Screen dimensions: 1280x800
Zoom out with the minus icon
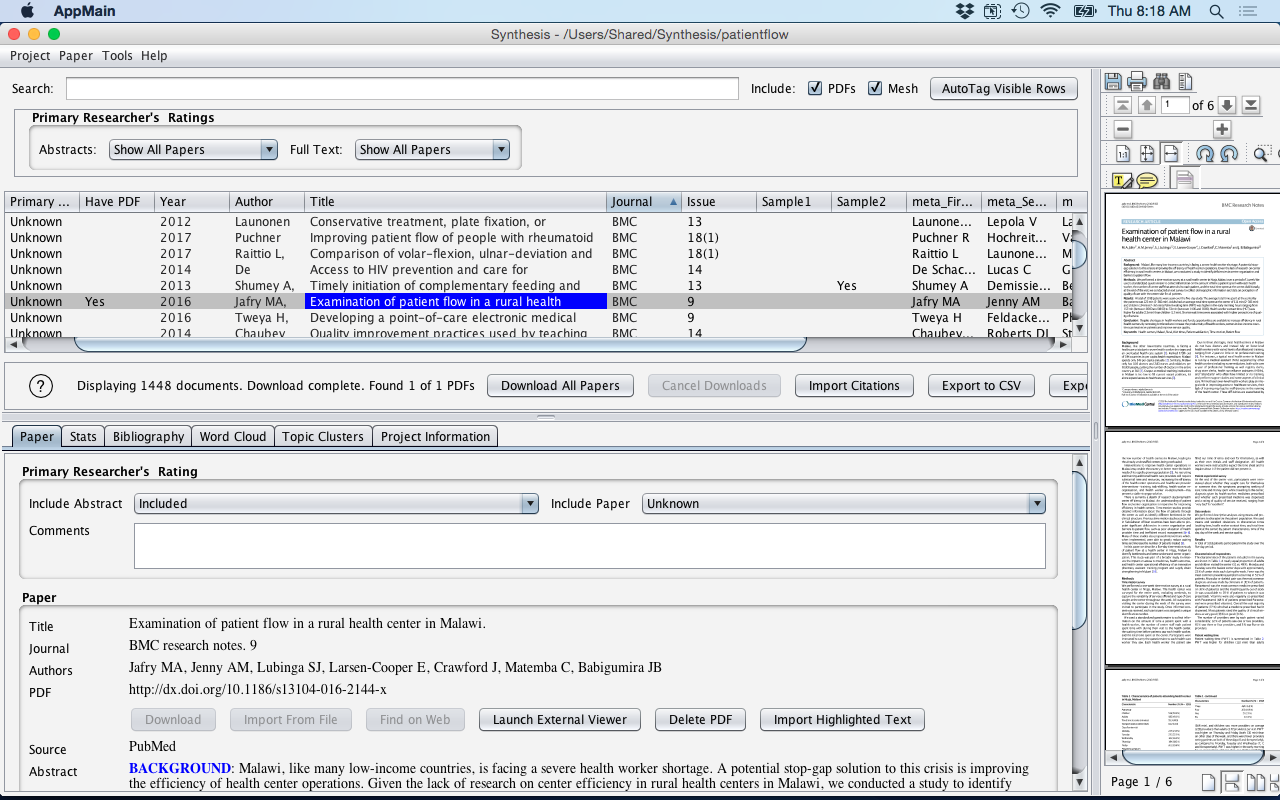1123,129
